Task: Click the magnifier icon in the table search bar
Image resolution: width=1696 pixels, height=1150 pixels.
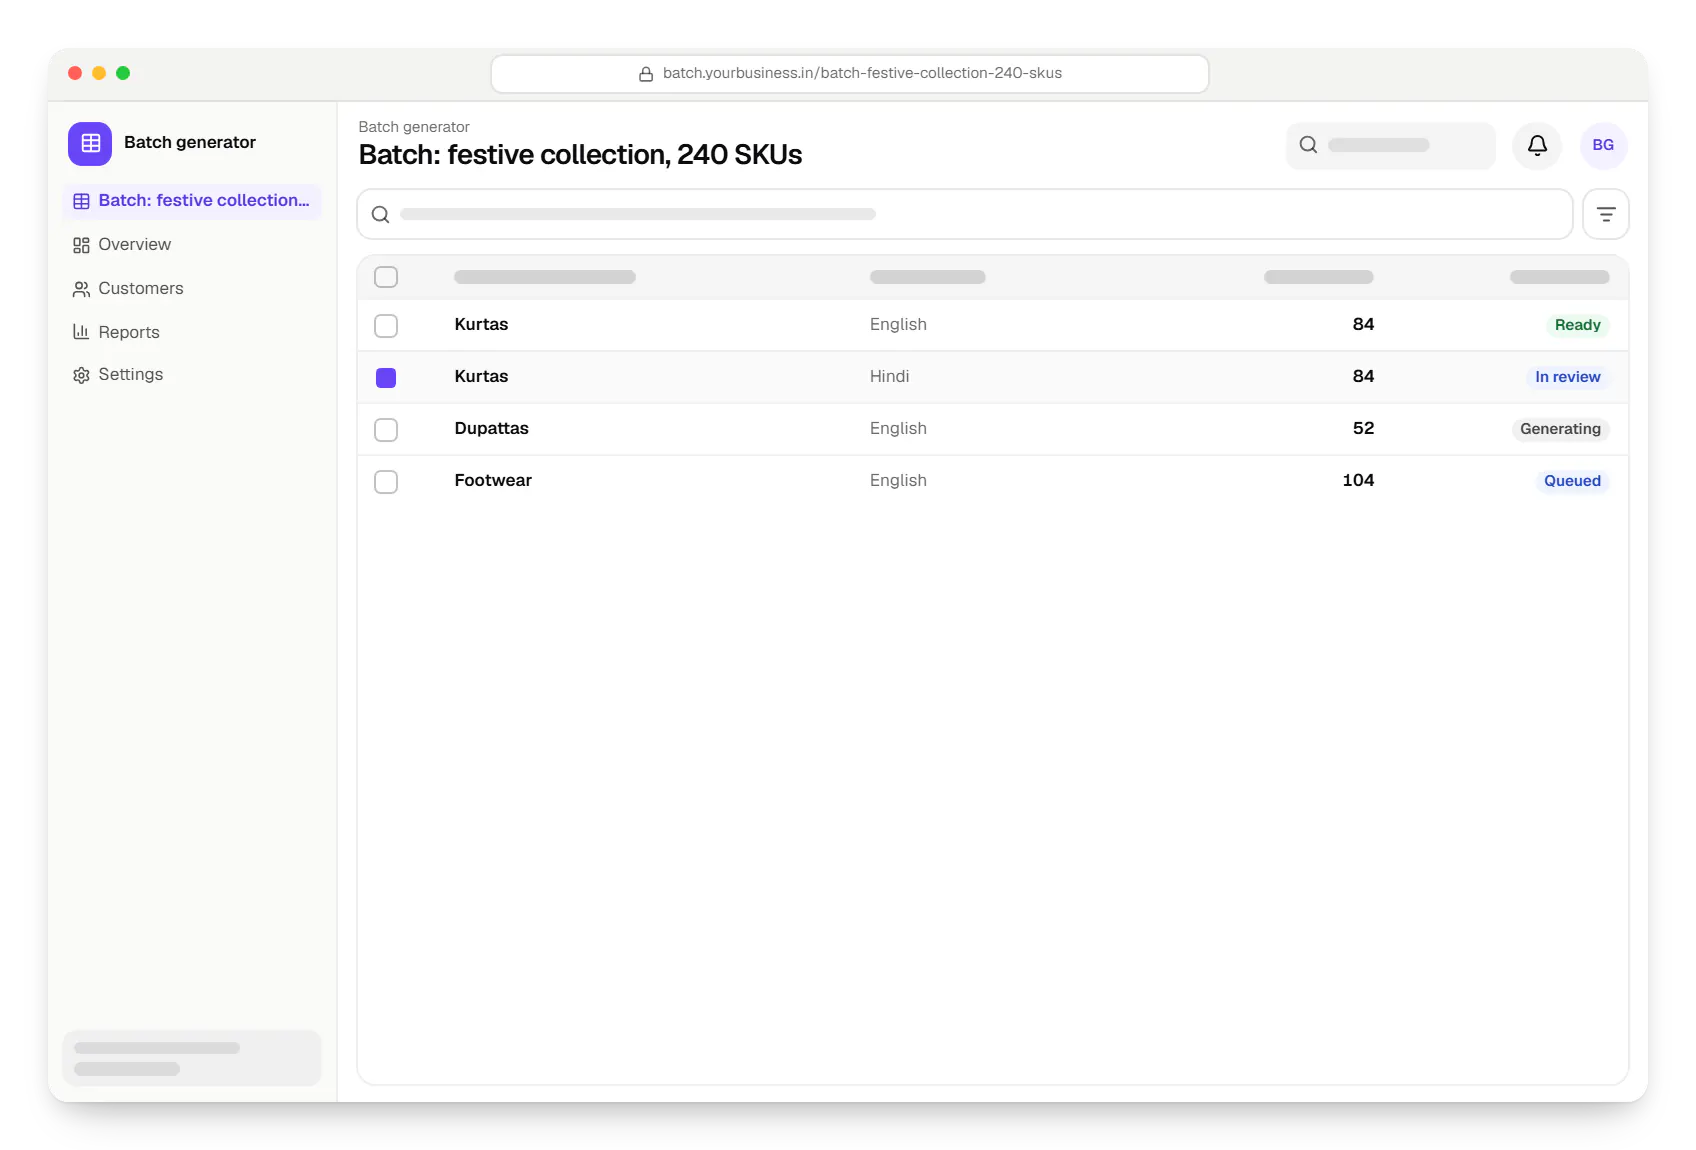Action: point(381,214)
